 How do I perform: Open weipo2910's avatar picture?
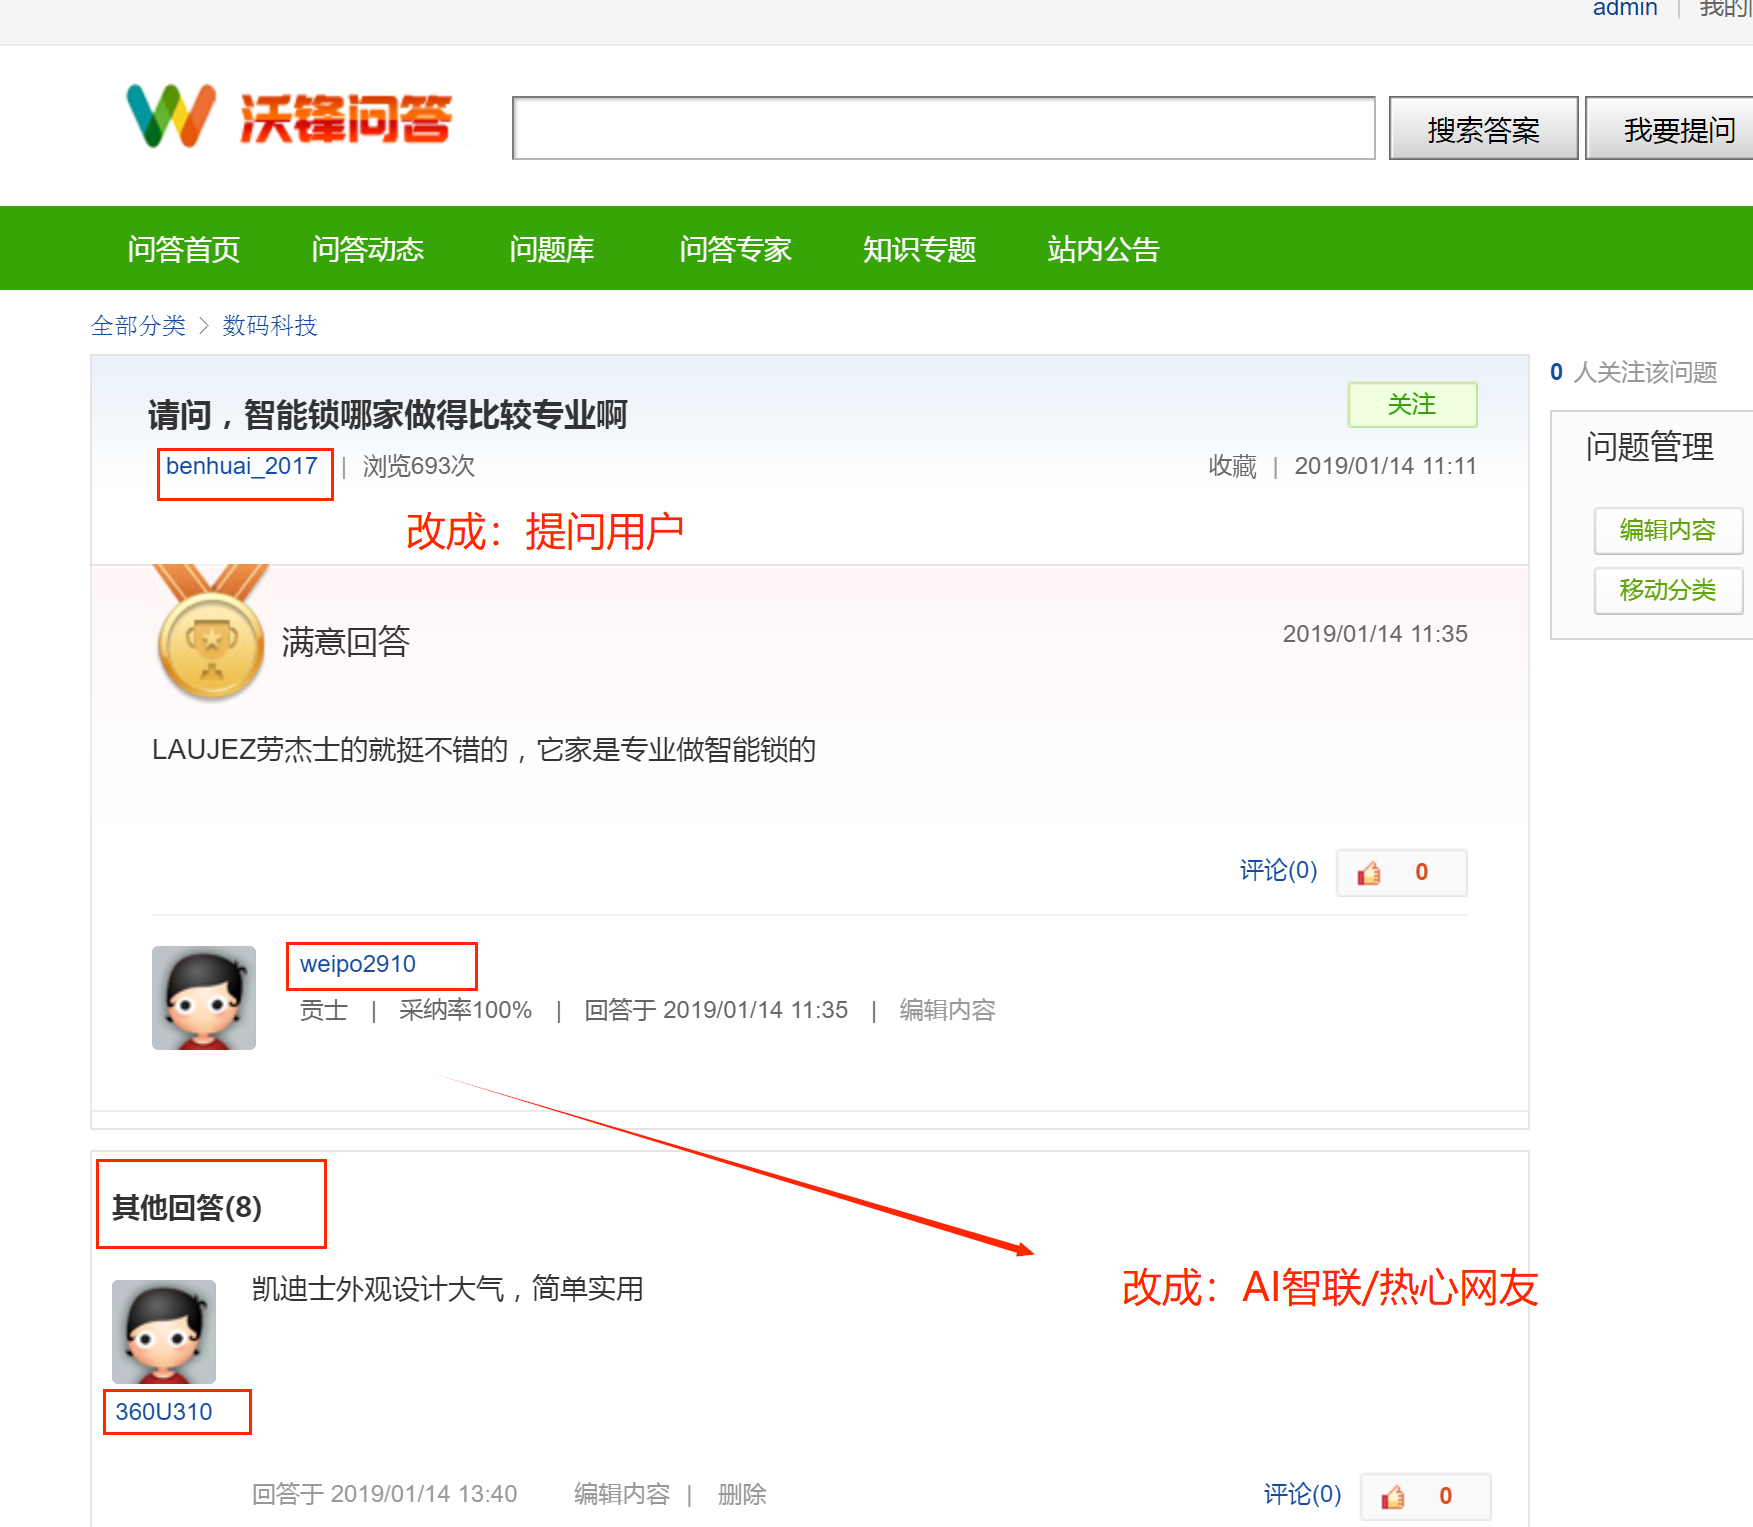204,998
